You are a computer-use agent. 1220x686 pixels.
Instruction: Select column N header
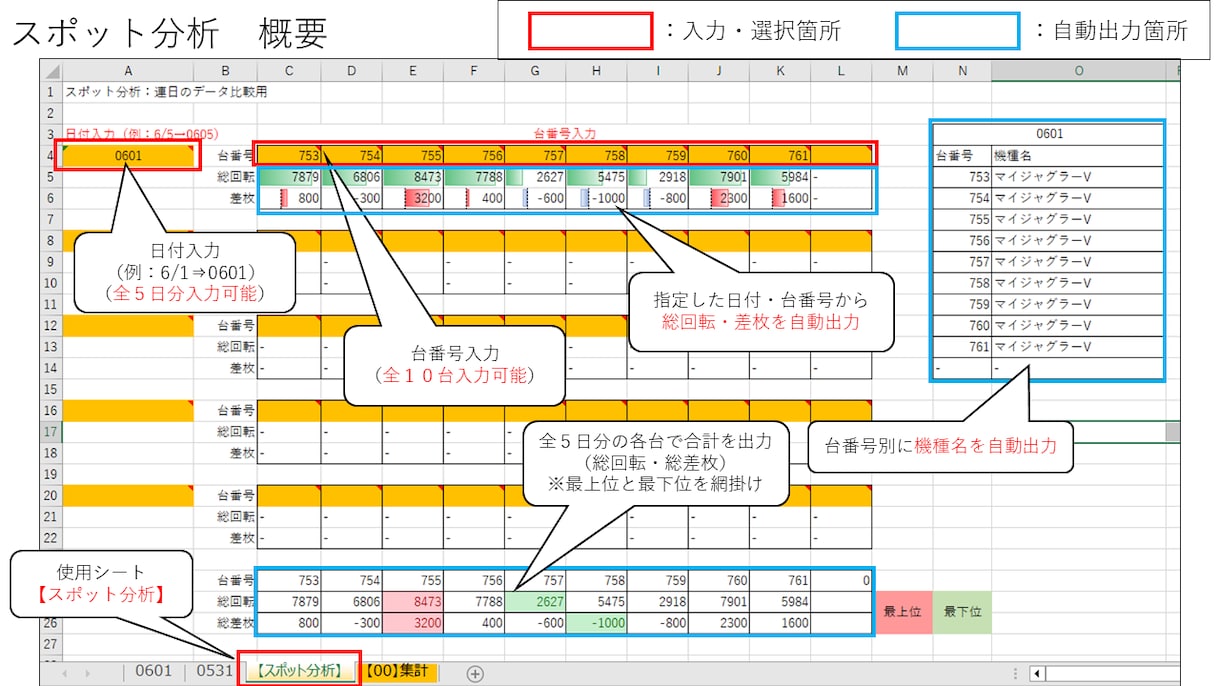point(962,71)
